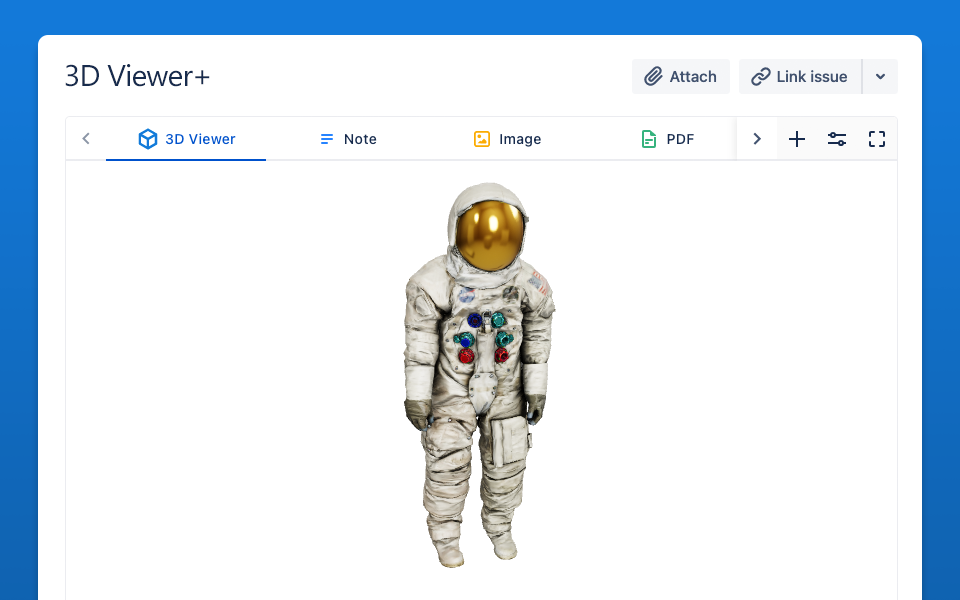
Task: Click the Attach button
Action: pyautogui.click(x=681, y=76)
